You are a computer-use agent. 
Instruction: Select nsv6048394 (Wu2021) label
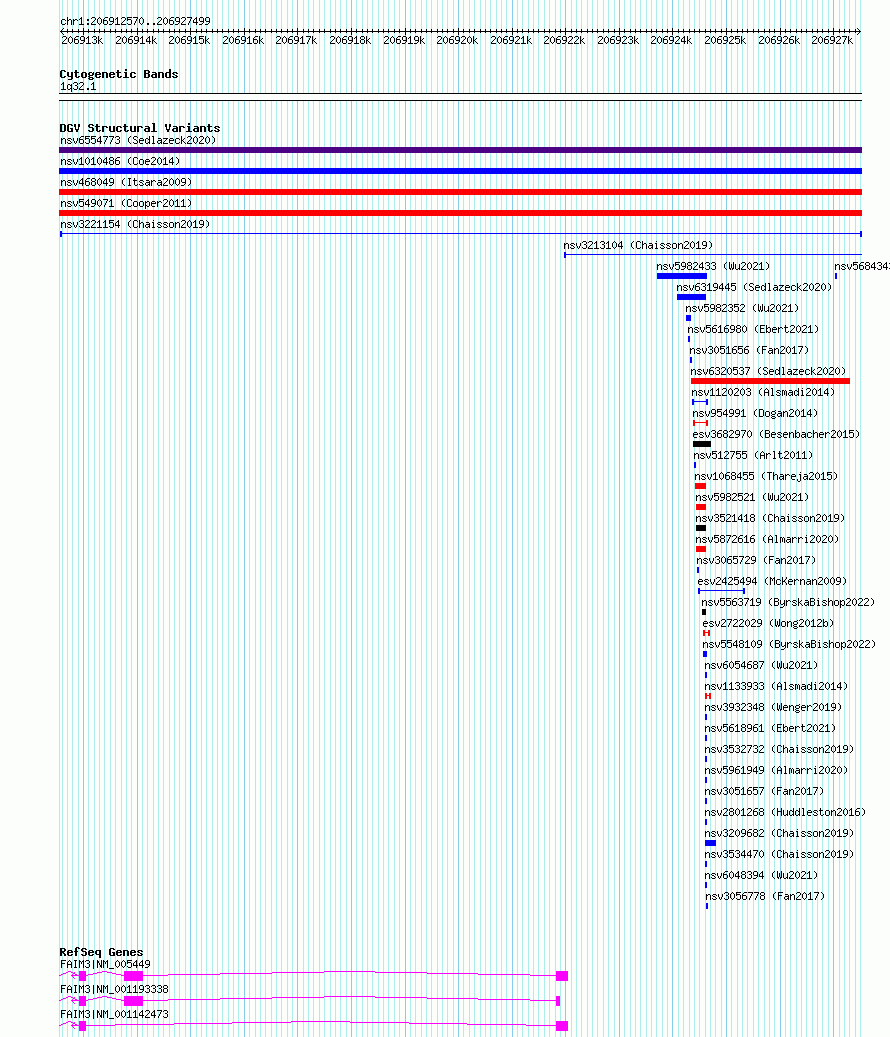pyautogui.click(x=762, y=876)
